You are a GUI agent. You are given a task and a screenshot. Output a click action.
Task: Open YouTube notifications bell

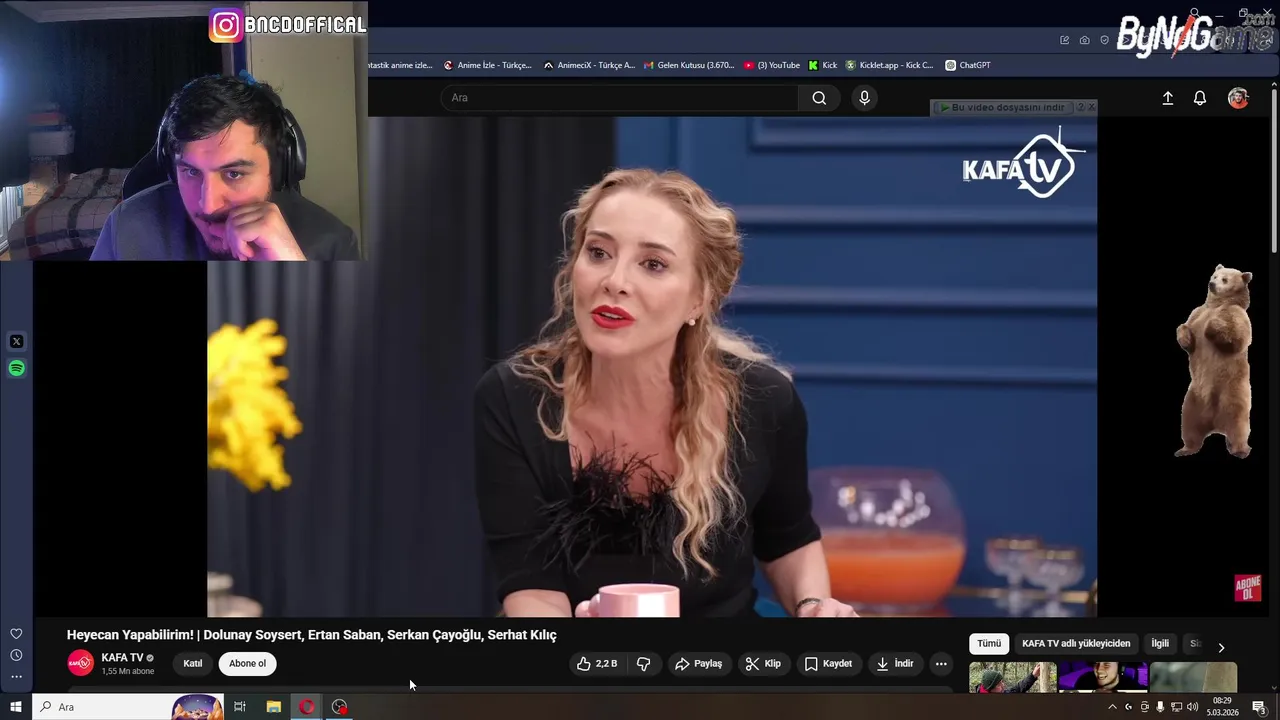1200,98
